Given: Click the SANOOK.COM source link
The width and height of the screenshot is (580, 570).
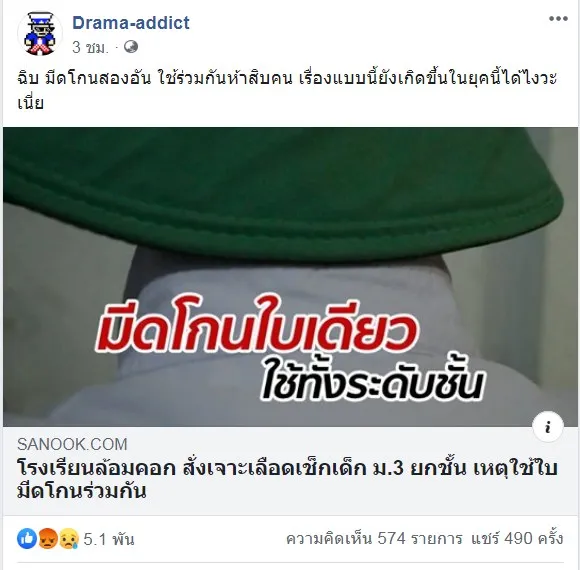Looking at the screenshot, I should [x=72, y=444].
